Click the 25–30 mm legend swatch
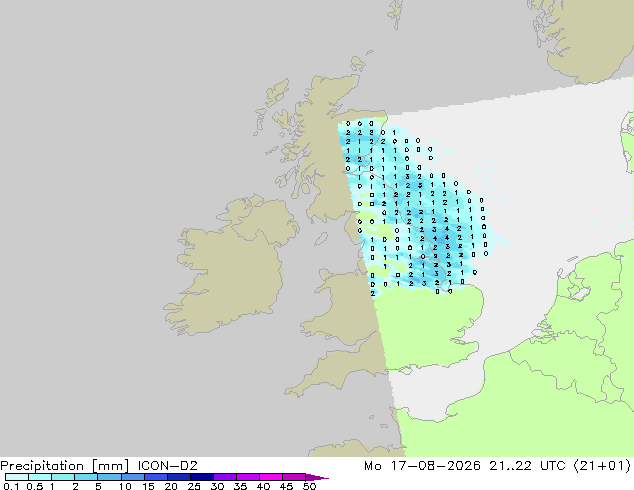Image resolution: width=634 pixels, height=490 pixels. click(x=201, y=477)
